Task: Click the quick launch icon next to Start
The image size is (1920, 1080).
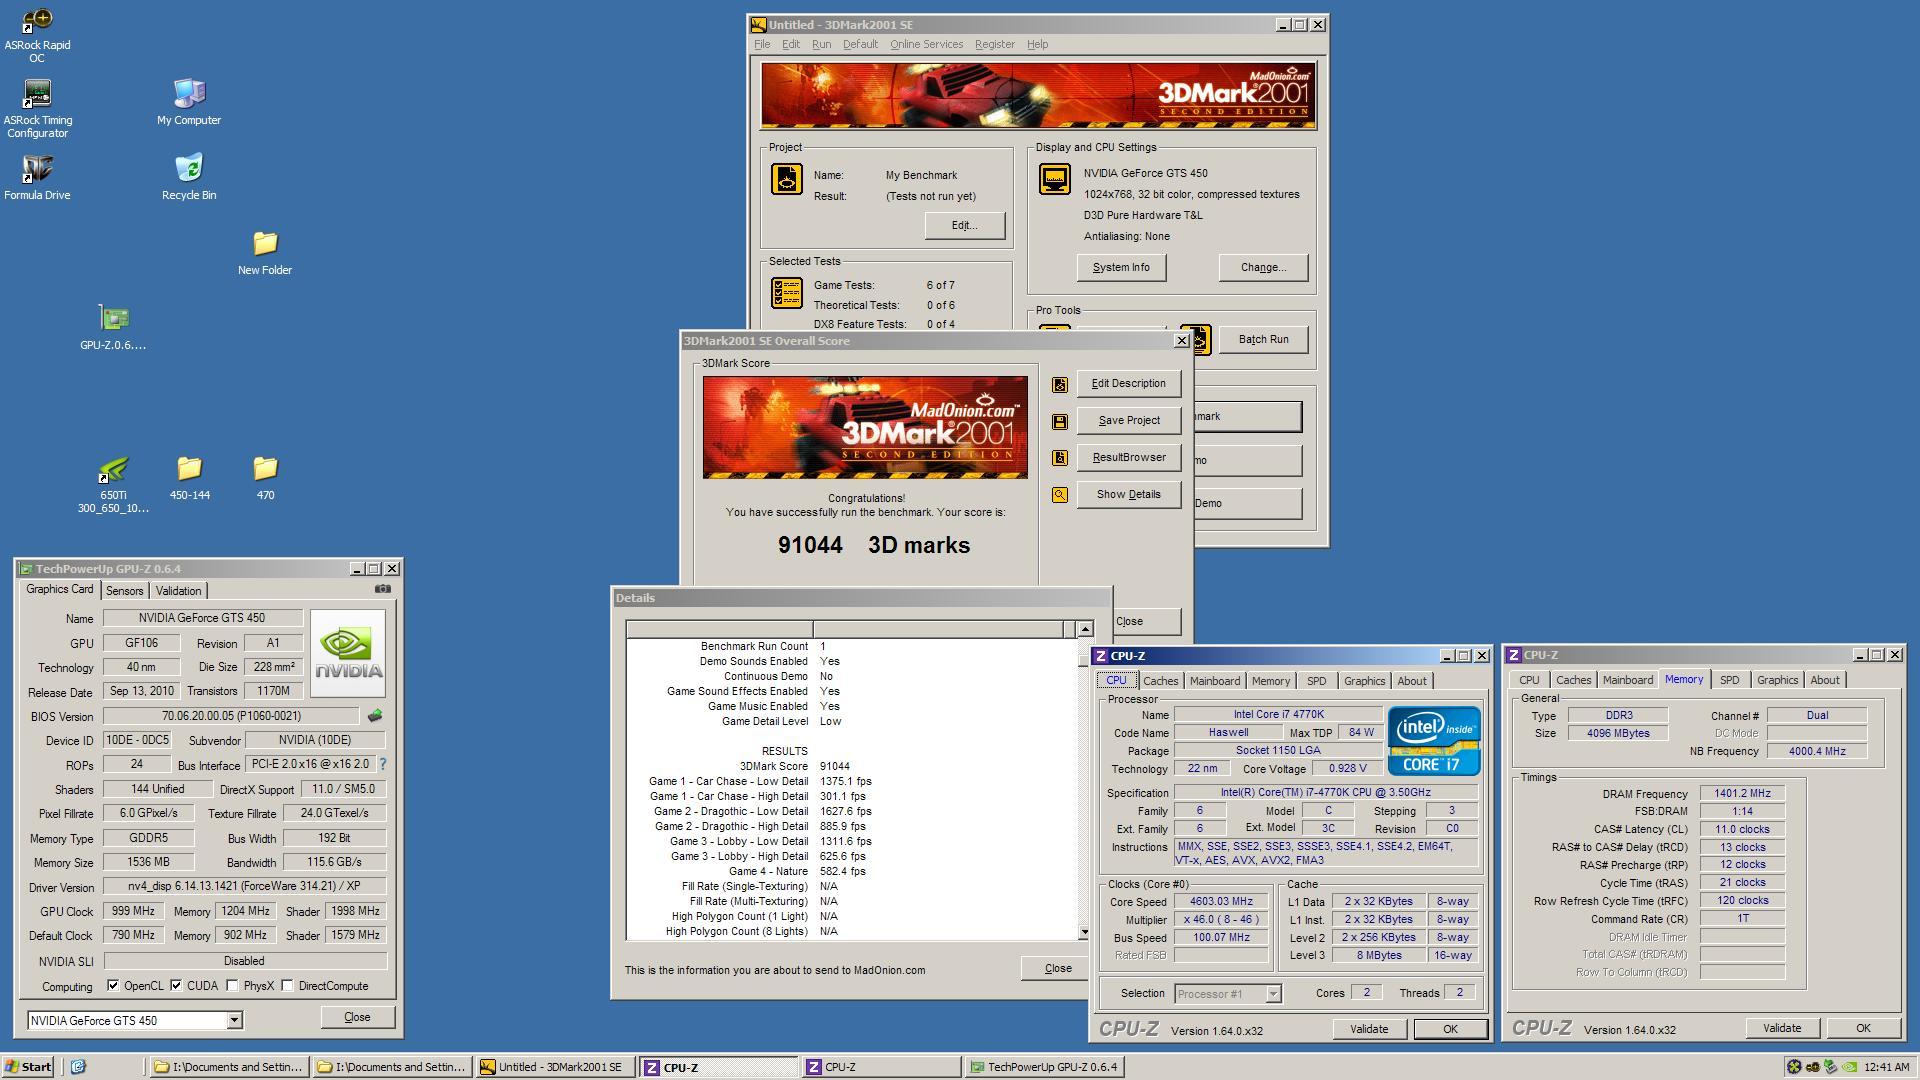Action: tap(78, 1067)
